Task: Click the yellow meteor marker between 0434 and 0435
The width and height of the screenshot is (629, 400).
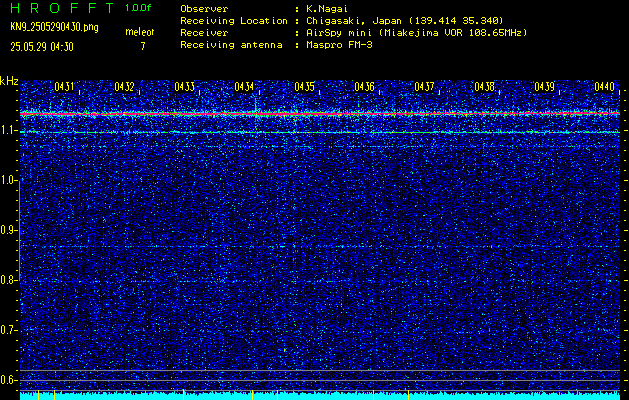Action: click(x=278, y=394)
